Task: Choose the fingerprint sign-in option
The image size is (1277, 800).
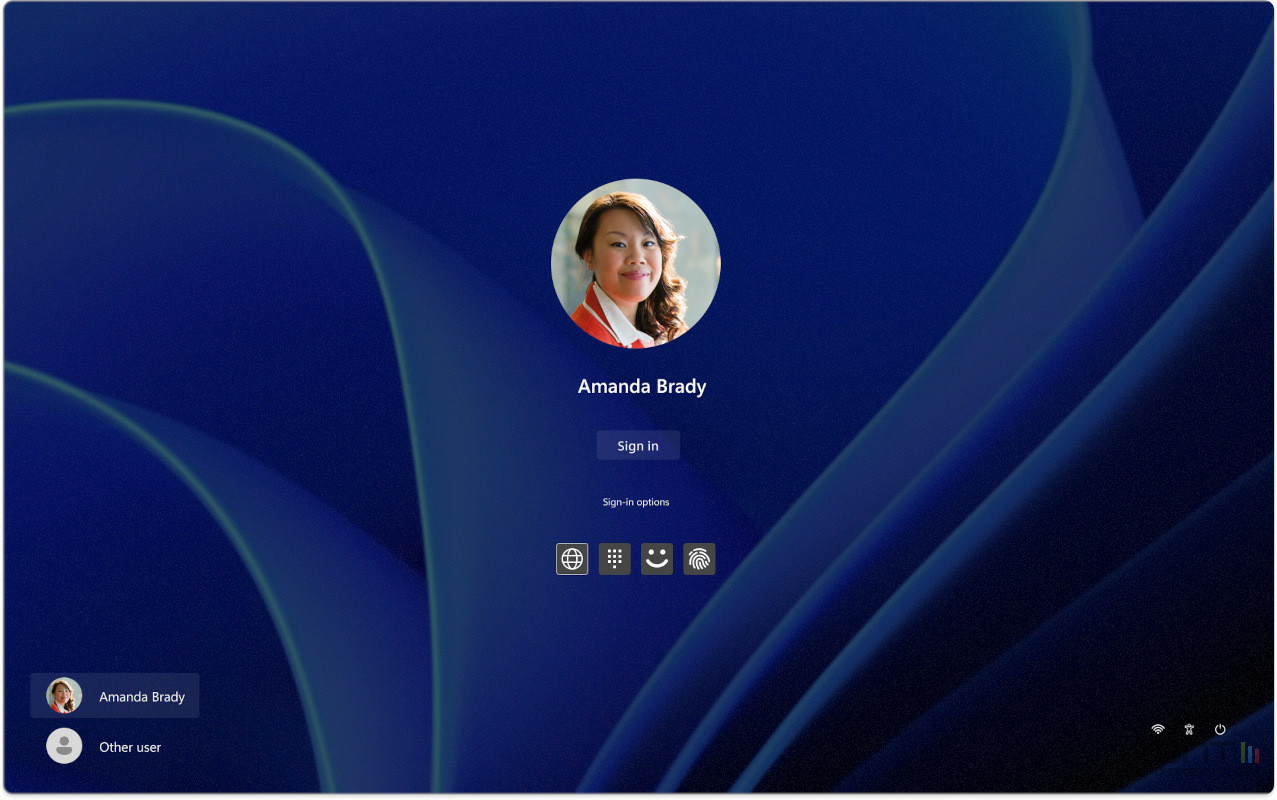Action: 699,559
